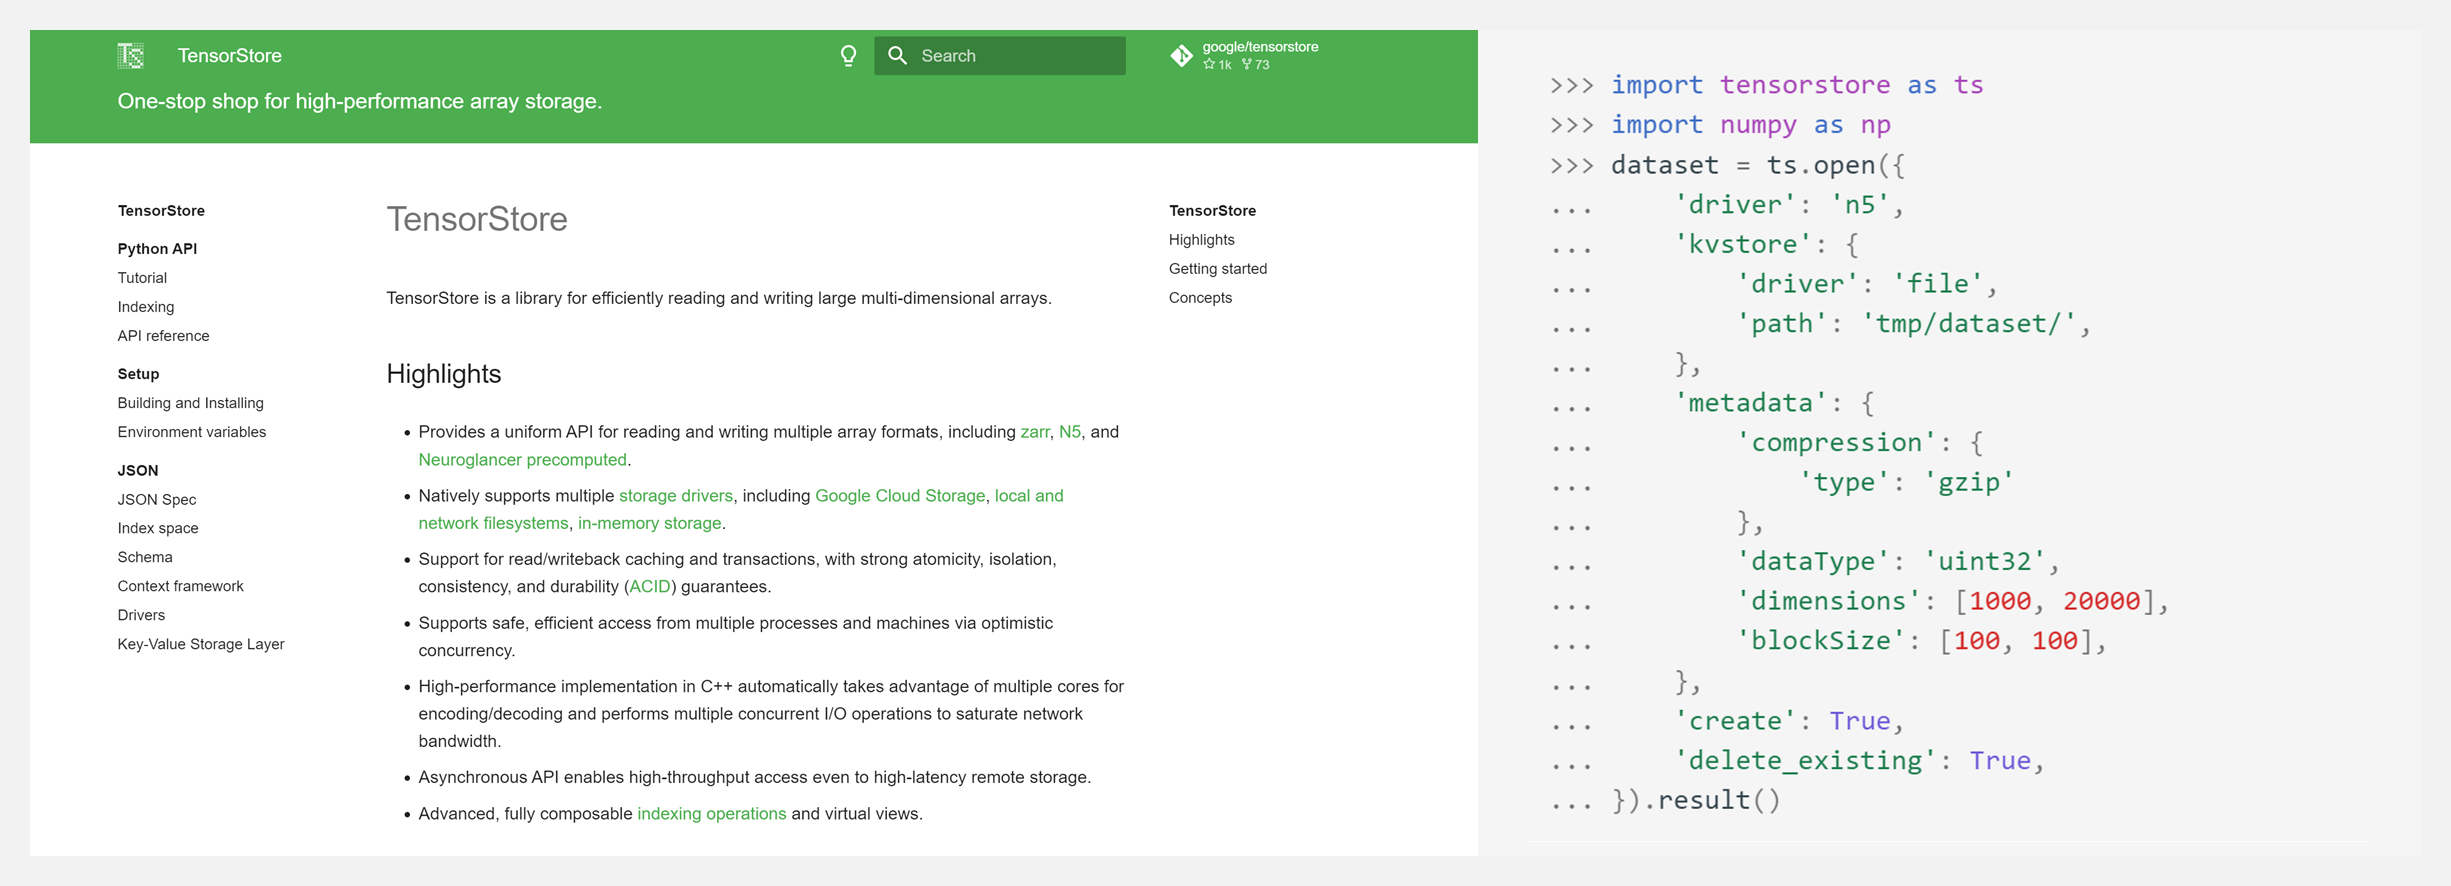Select Python API section heading
2451x886 pixels.
tap(157, 249)
